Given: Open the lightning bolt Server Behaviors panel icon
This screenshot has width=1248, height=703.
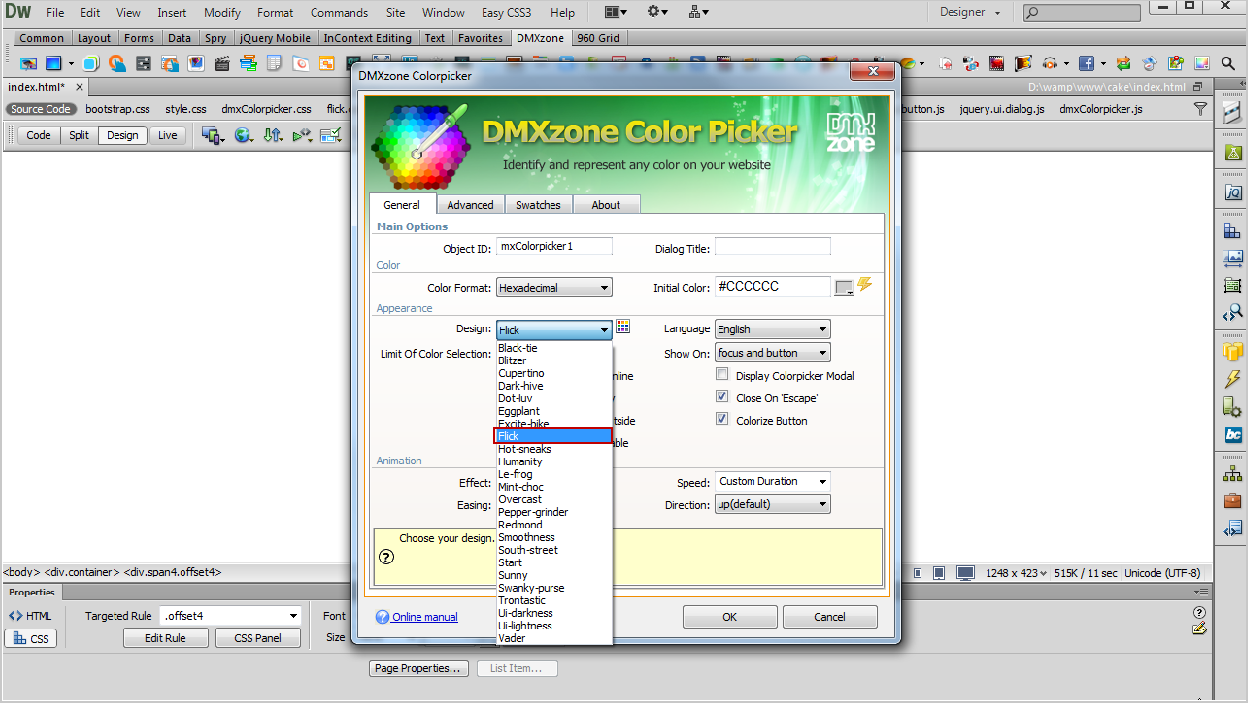Looking at the screenshot, I should coord(1232,379).
